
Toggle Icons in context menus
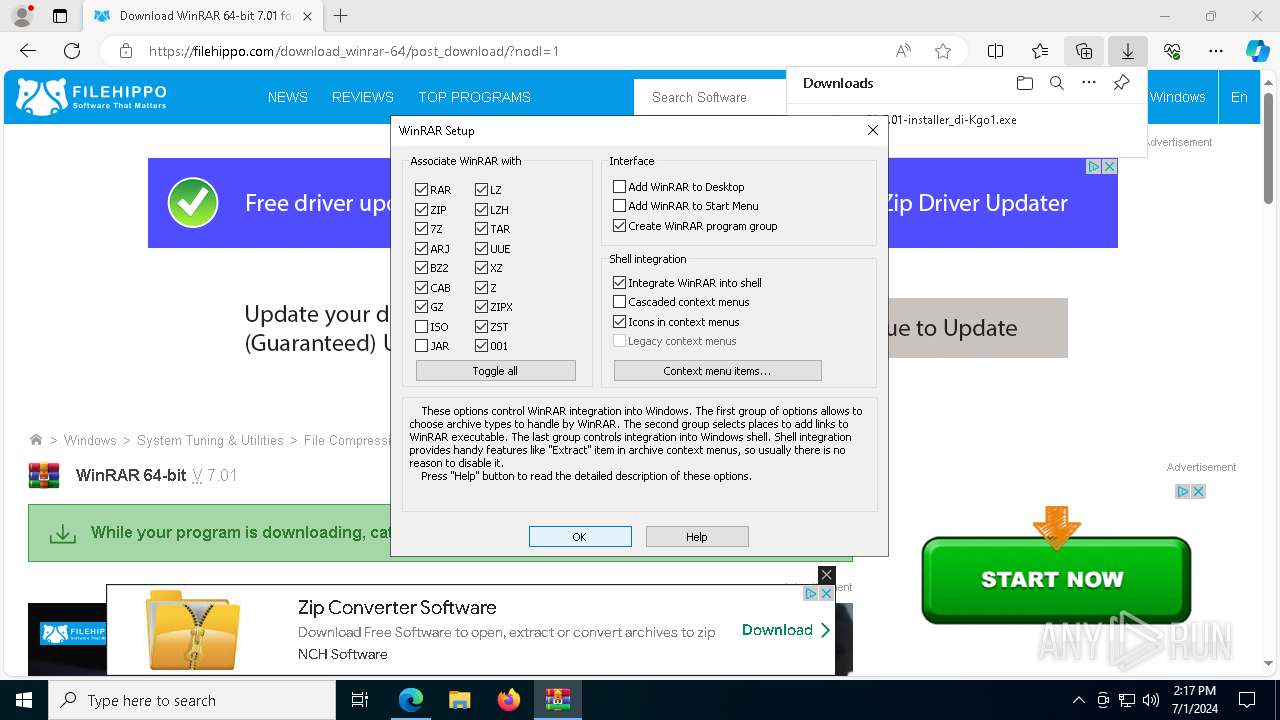tap(619, 321)
